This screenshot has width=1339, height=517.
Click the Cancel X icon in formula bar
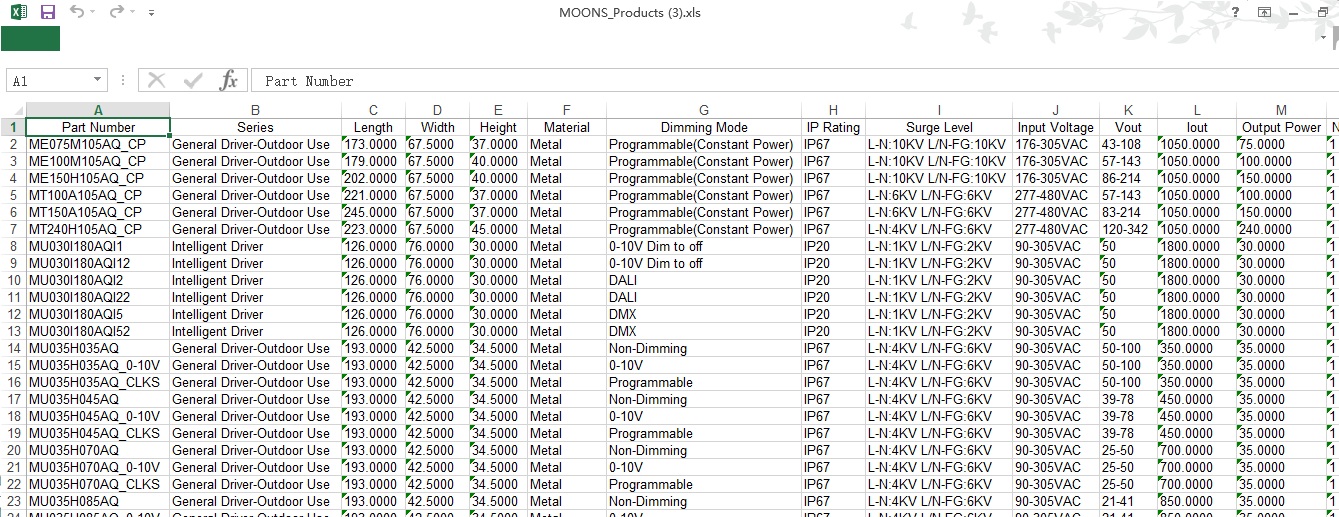click(x=157, y=81)
